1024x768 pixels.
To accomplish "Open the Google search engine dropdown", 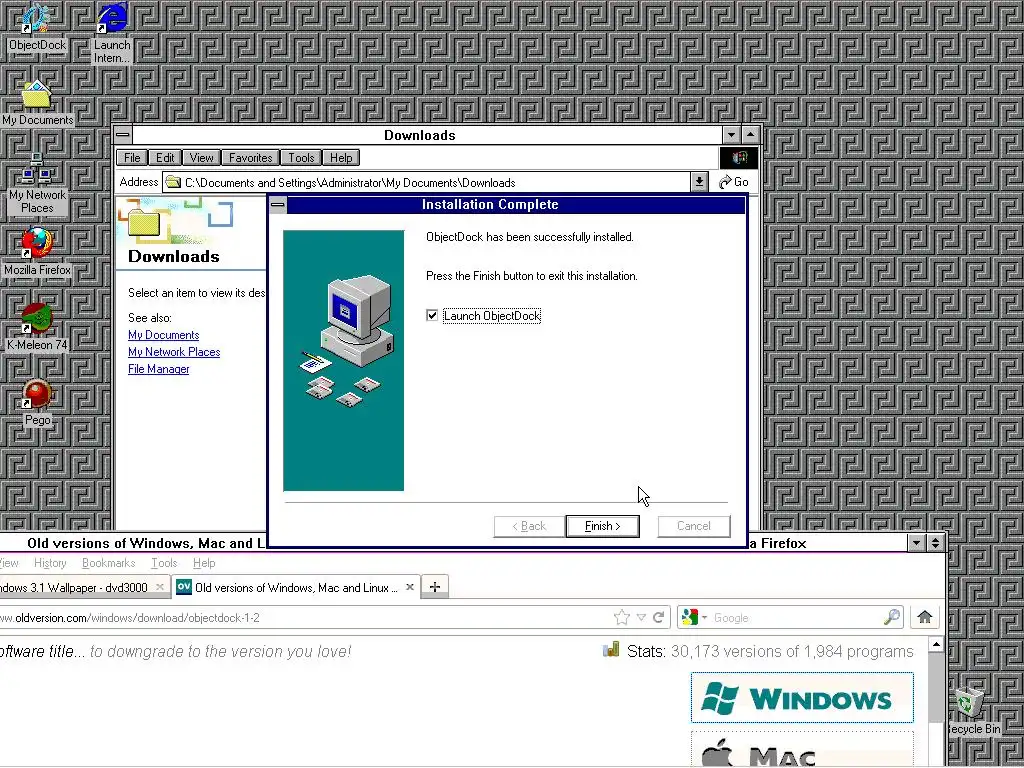I will tap(704, 617).
